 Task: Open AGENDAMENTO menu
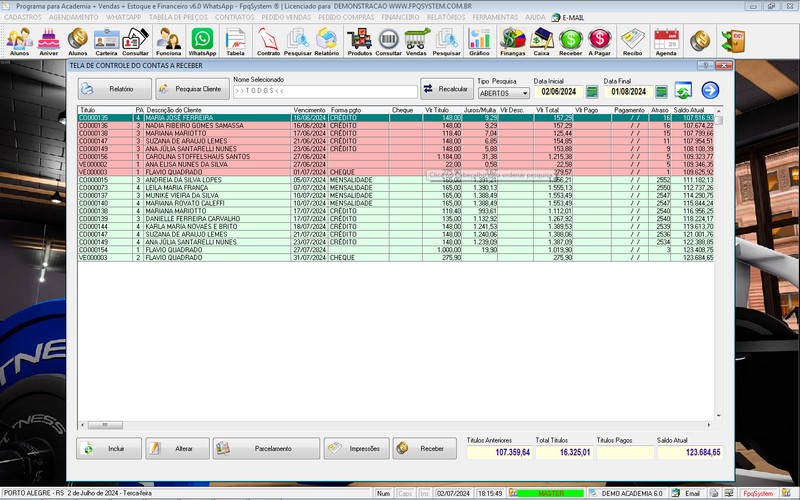(73, 17)
